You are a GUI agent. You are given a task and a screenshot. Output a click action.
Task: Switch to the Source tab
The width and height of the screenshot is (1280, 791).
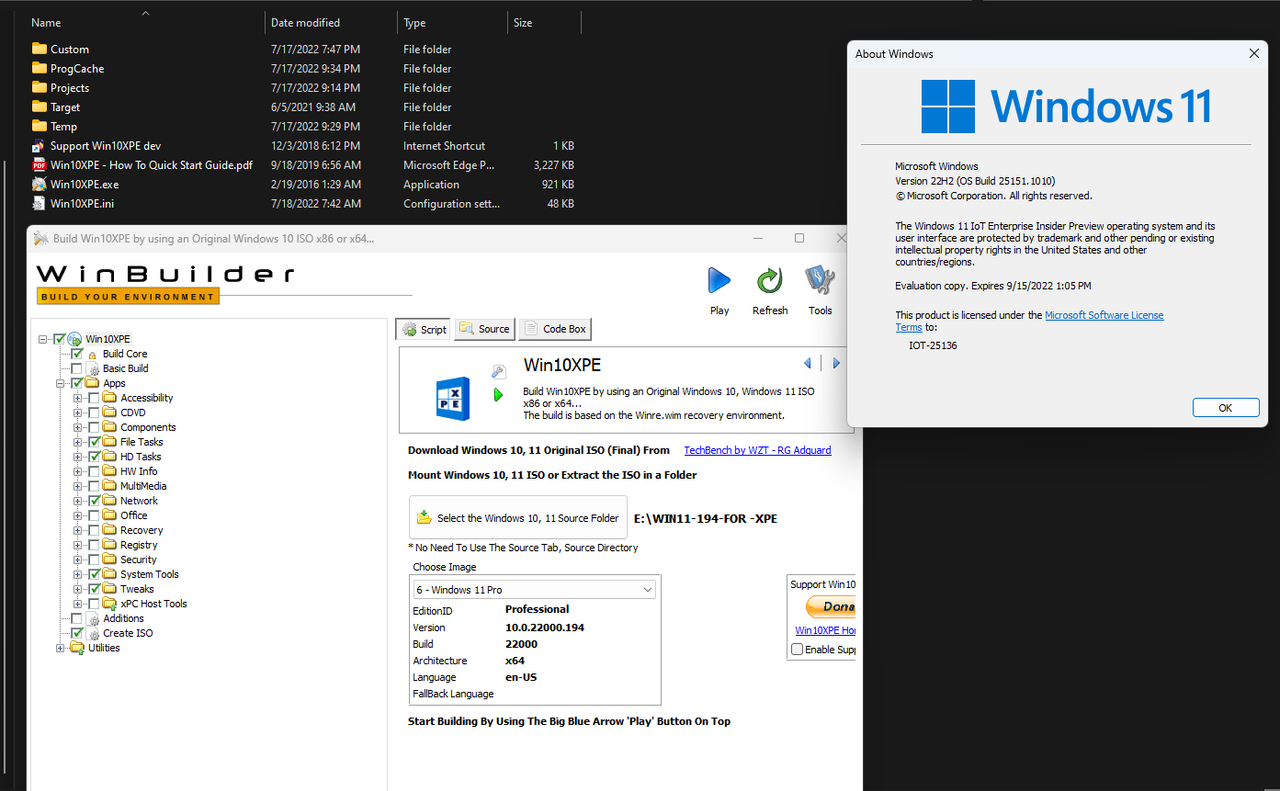pyautogui.click(x=484, y=329)
